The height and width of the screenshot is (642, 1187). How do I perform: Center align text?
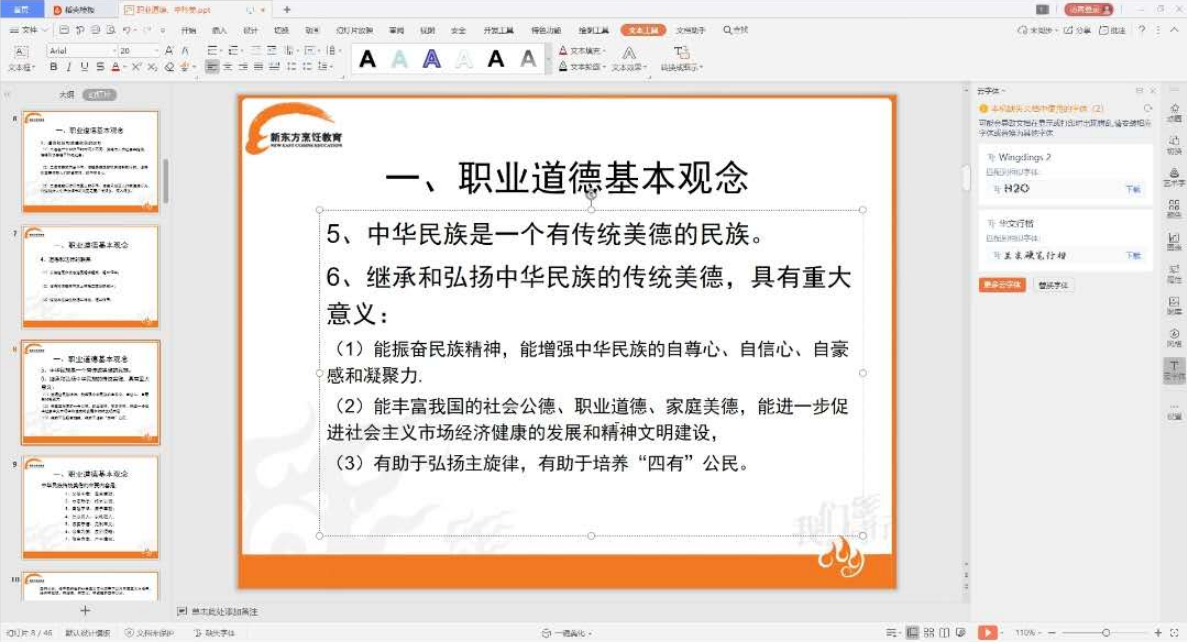click(x=227, y=67)
